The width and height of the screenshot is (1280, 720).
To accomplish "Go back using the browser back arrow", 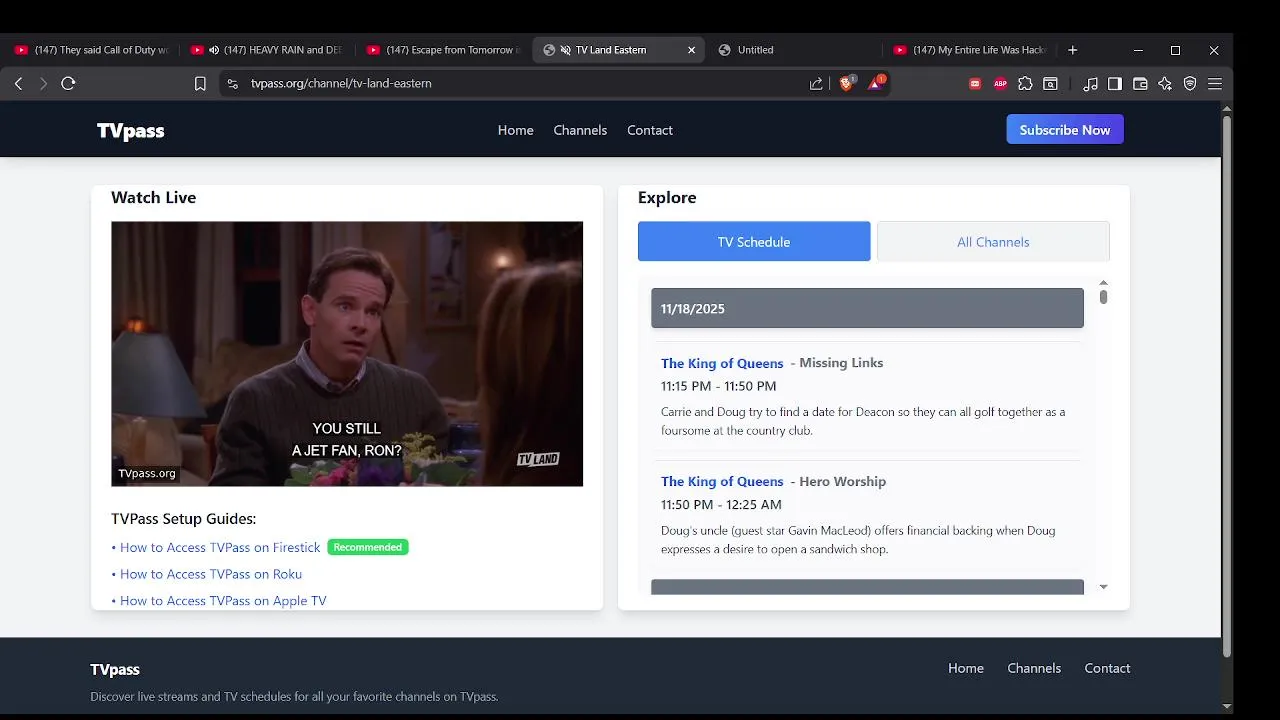I will [x=18, y=83].
